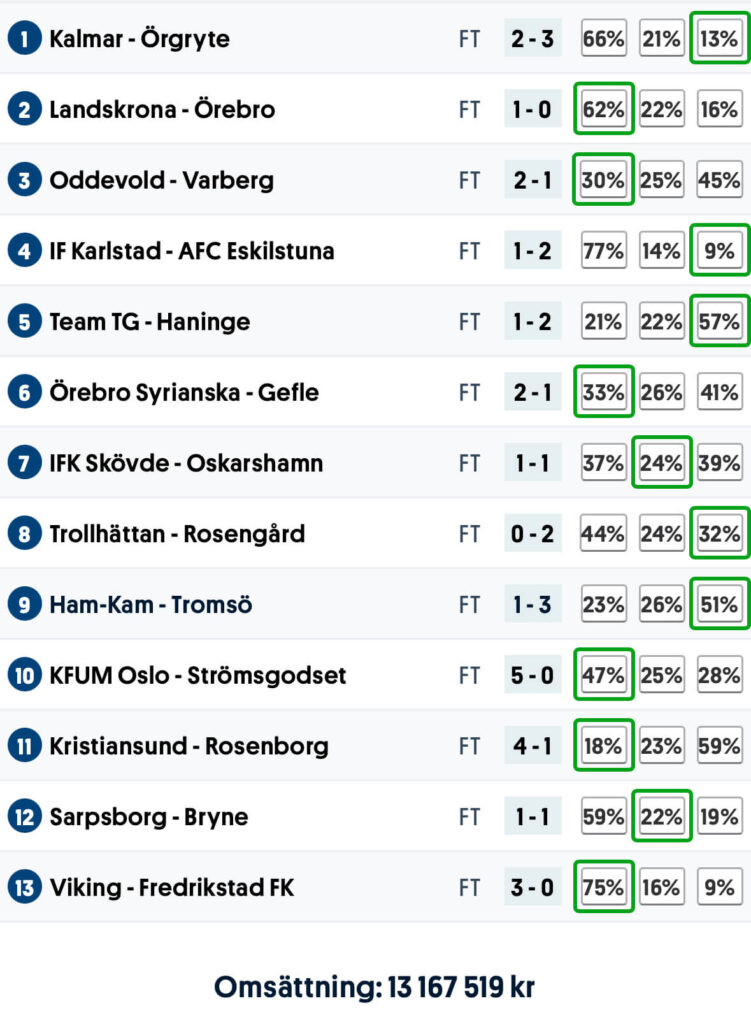Click the number 7 match badge
Viewport: 751px width, 1024px height.
coord(23,463)
